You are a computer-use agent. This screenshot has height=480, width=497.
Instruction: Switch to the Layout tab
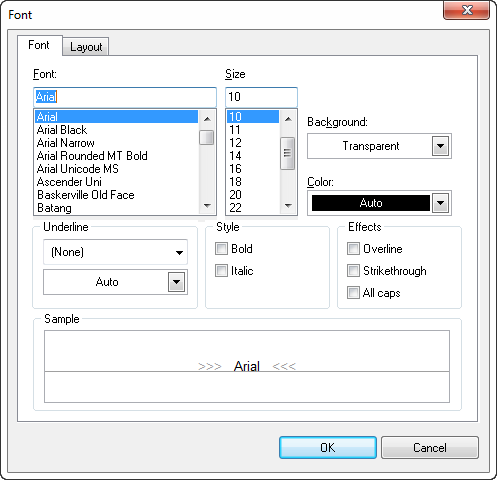pos(86,47)
